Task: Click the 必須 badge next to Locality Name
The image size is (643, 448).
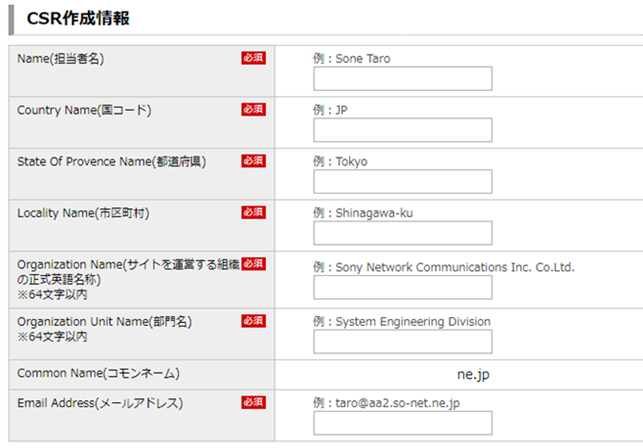Action: click(x=253, y=212)
